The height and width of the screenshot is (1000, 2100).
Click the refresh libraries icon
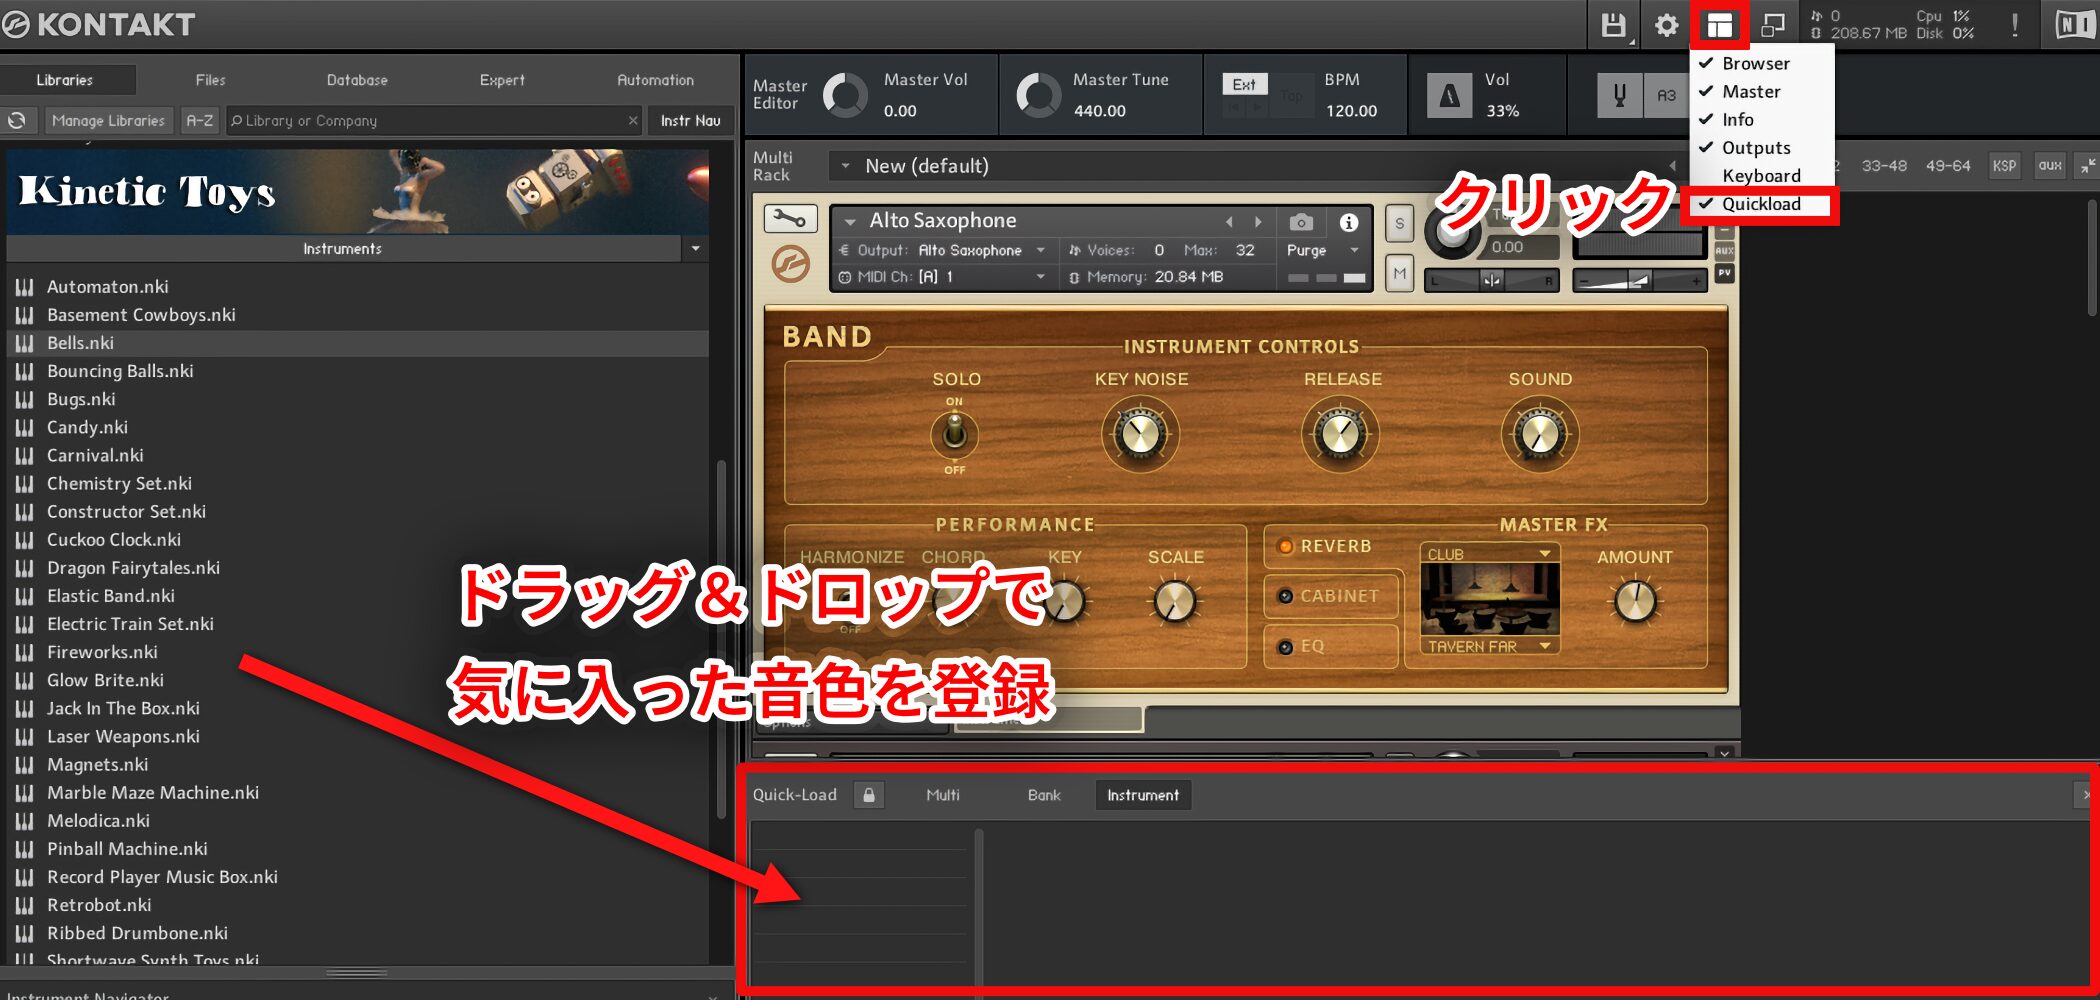coord(17,120)
